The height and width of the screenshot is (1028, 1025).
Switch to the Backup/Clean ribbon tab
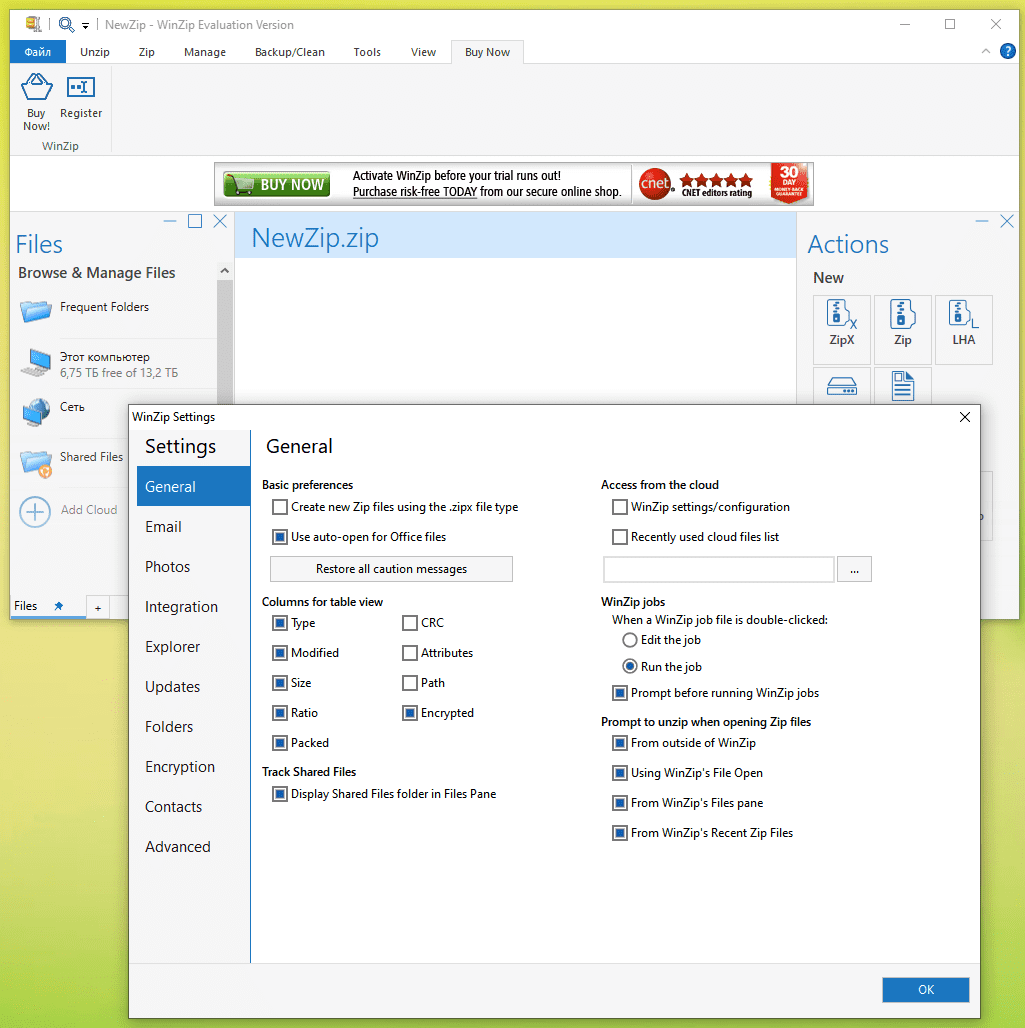pyautogui.click(x=289, y=52)
